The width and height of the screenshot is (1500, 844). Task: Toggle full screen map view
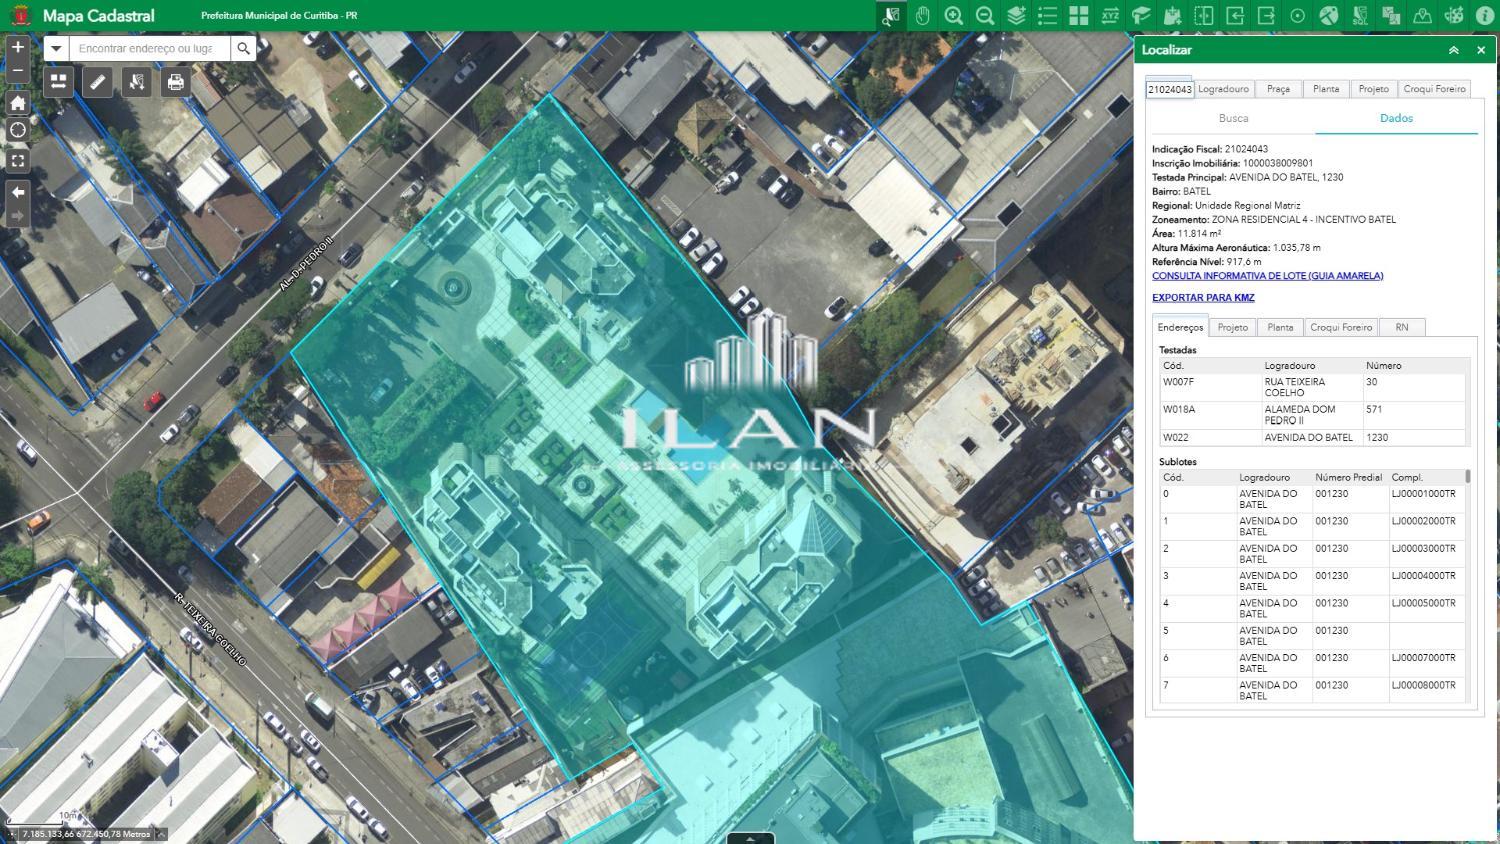pos(17,160)
